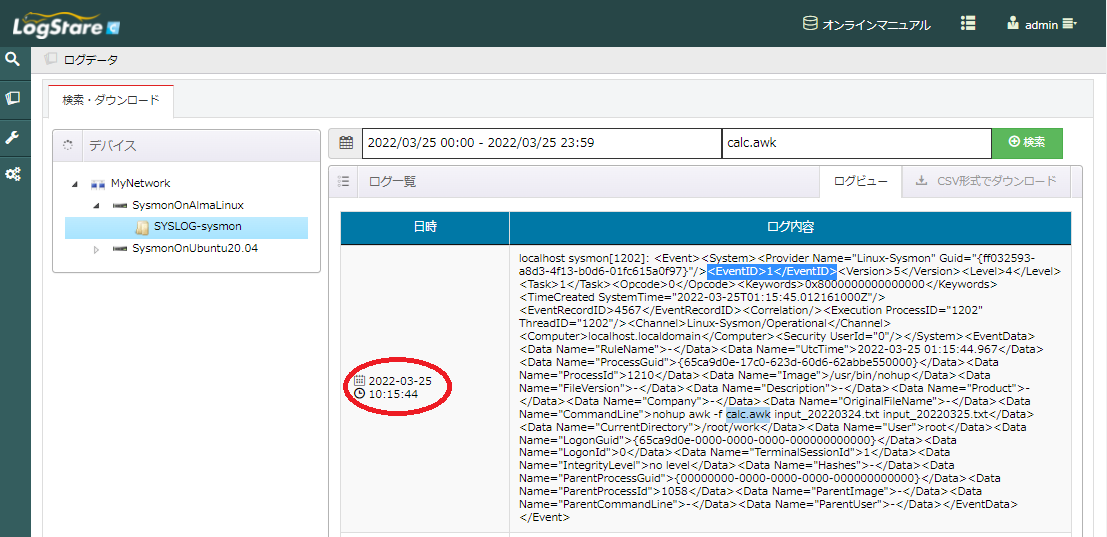Click the ログ一覧 heading text

pyautogui.click(x=393, y=181)
